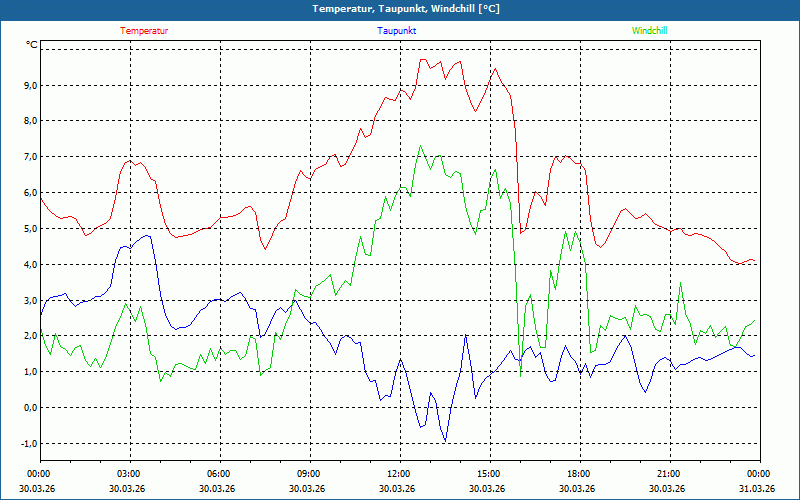The height and width of the screenshot is (500, 800).
Task: Click the '1,0' y-axis value
Action: (31, 371)
